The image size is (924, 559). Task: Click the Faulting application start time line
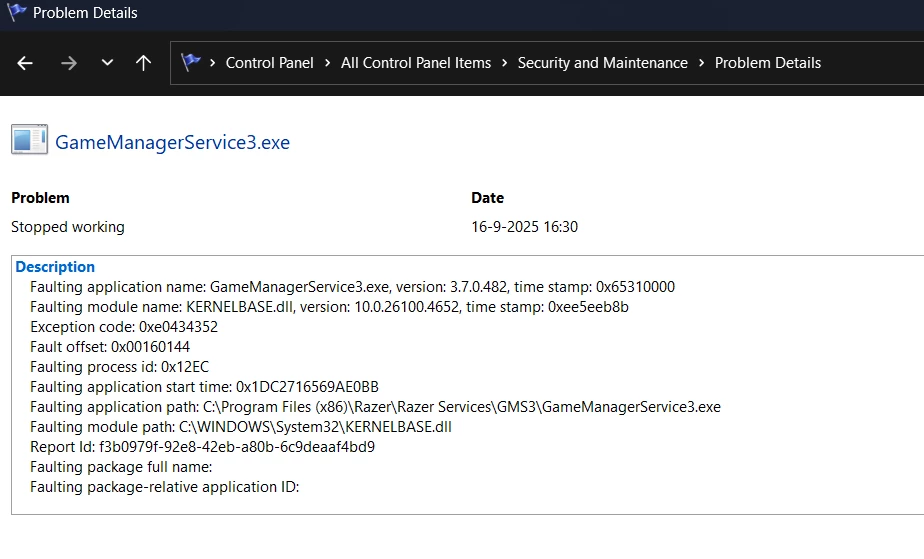point(204,387)
